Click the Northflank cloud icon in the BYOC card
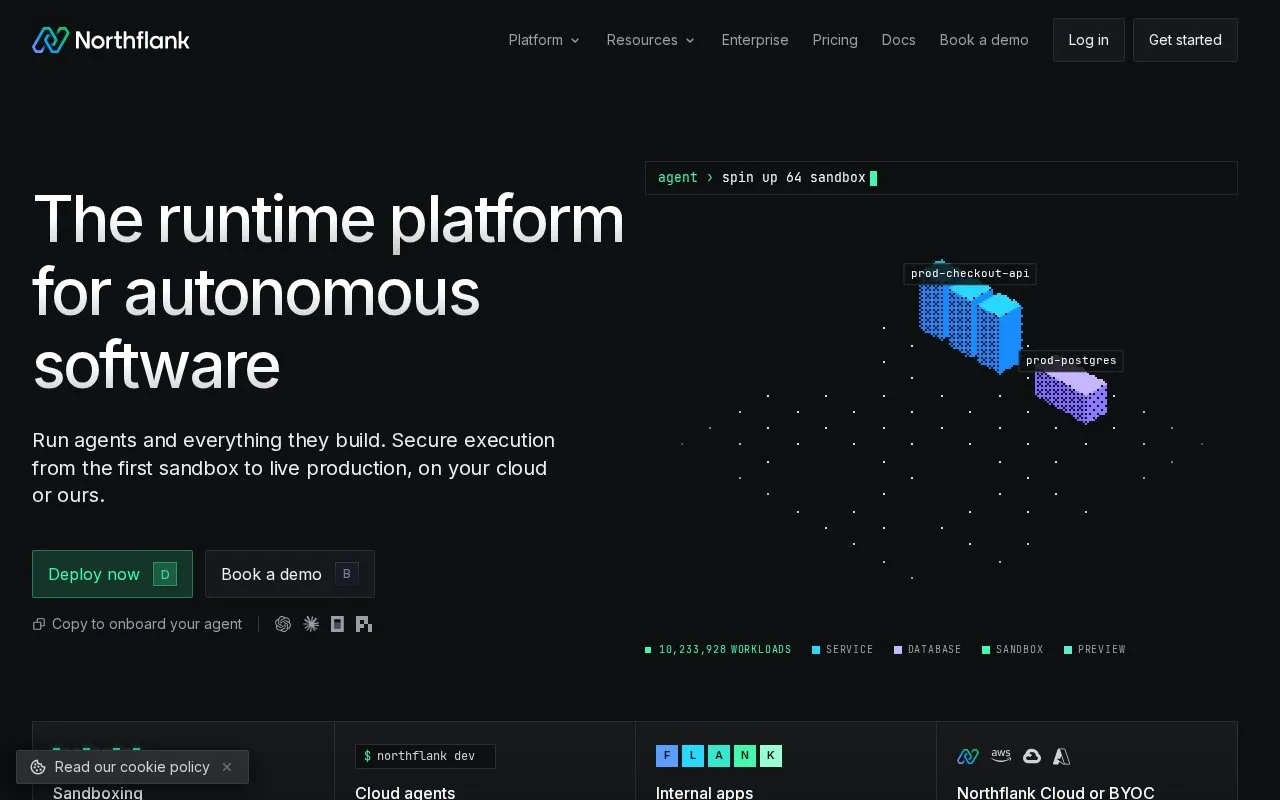The width and height of the screenshot is (1280, 800). [x=968, y=756]
